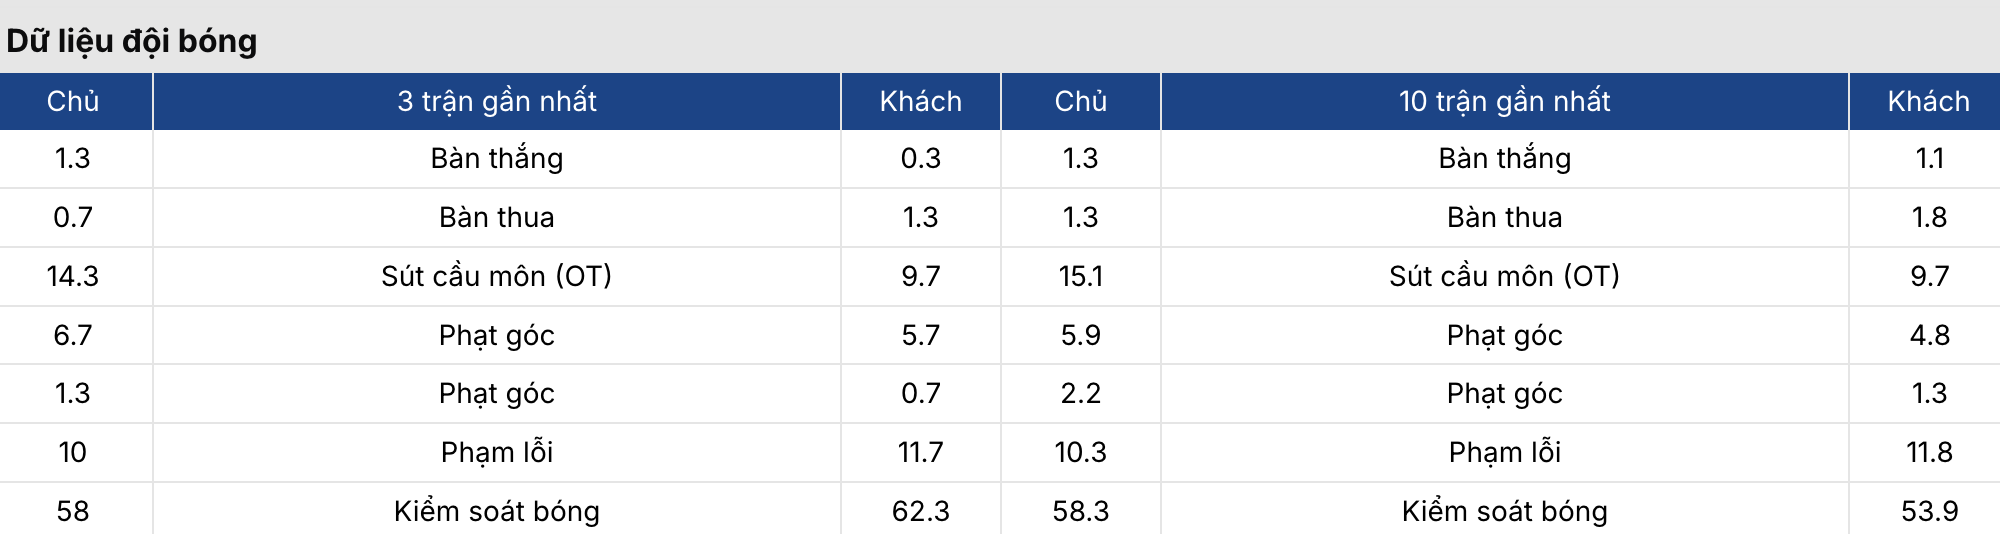2000x534 pixels.
Task: Click the away fouls value 11.8
Action: (x=1929, y=452)
